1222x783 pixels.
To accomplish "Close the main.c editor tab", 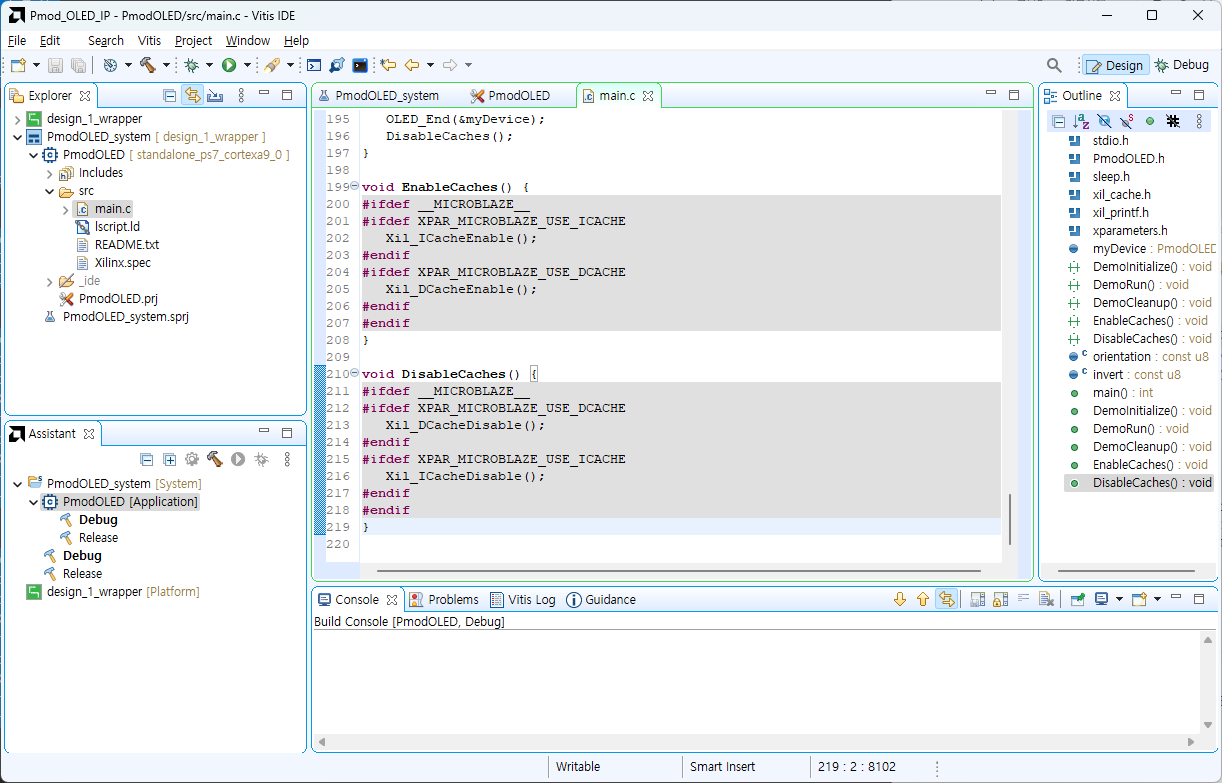I will (x=648, y=96).
